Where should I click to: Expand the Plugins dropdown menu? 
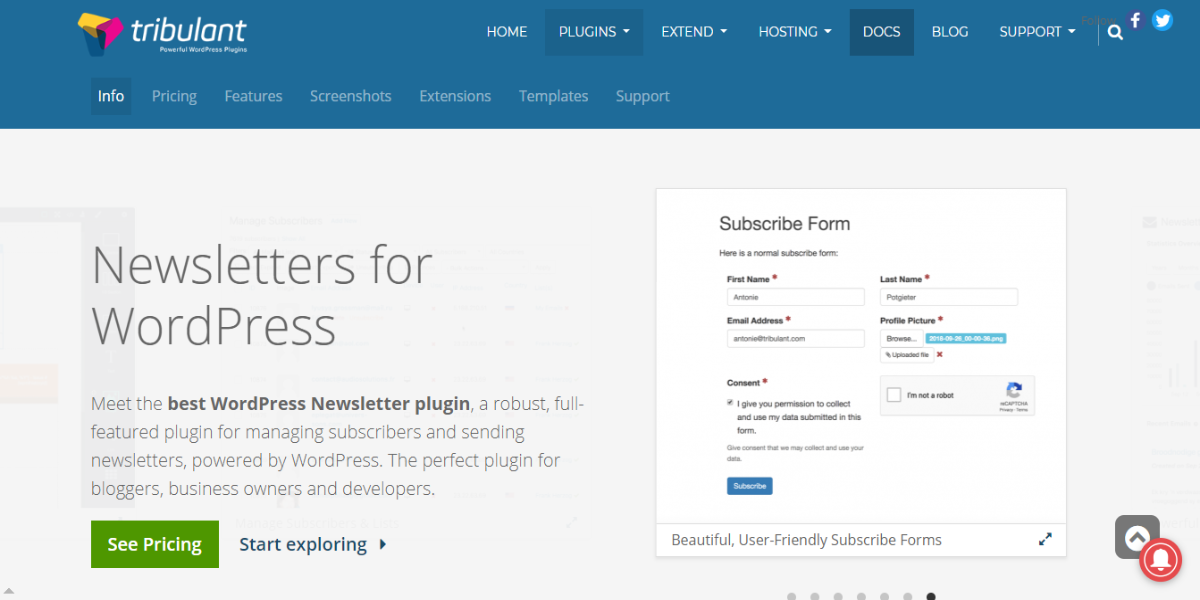pos(594,32)
